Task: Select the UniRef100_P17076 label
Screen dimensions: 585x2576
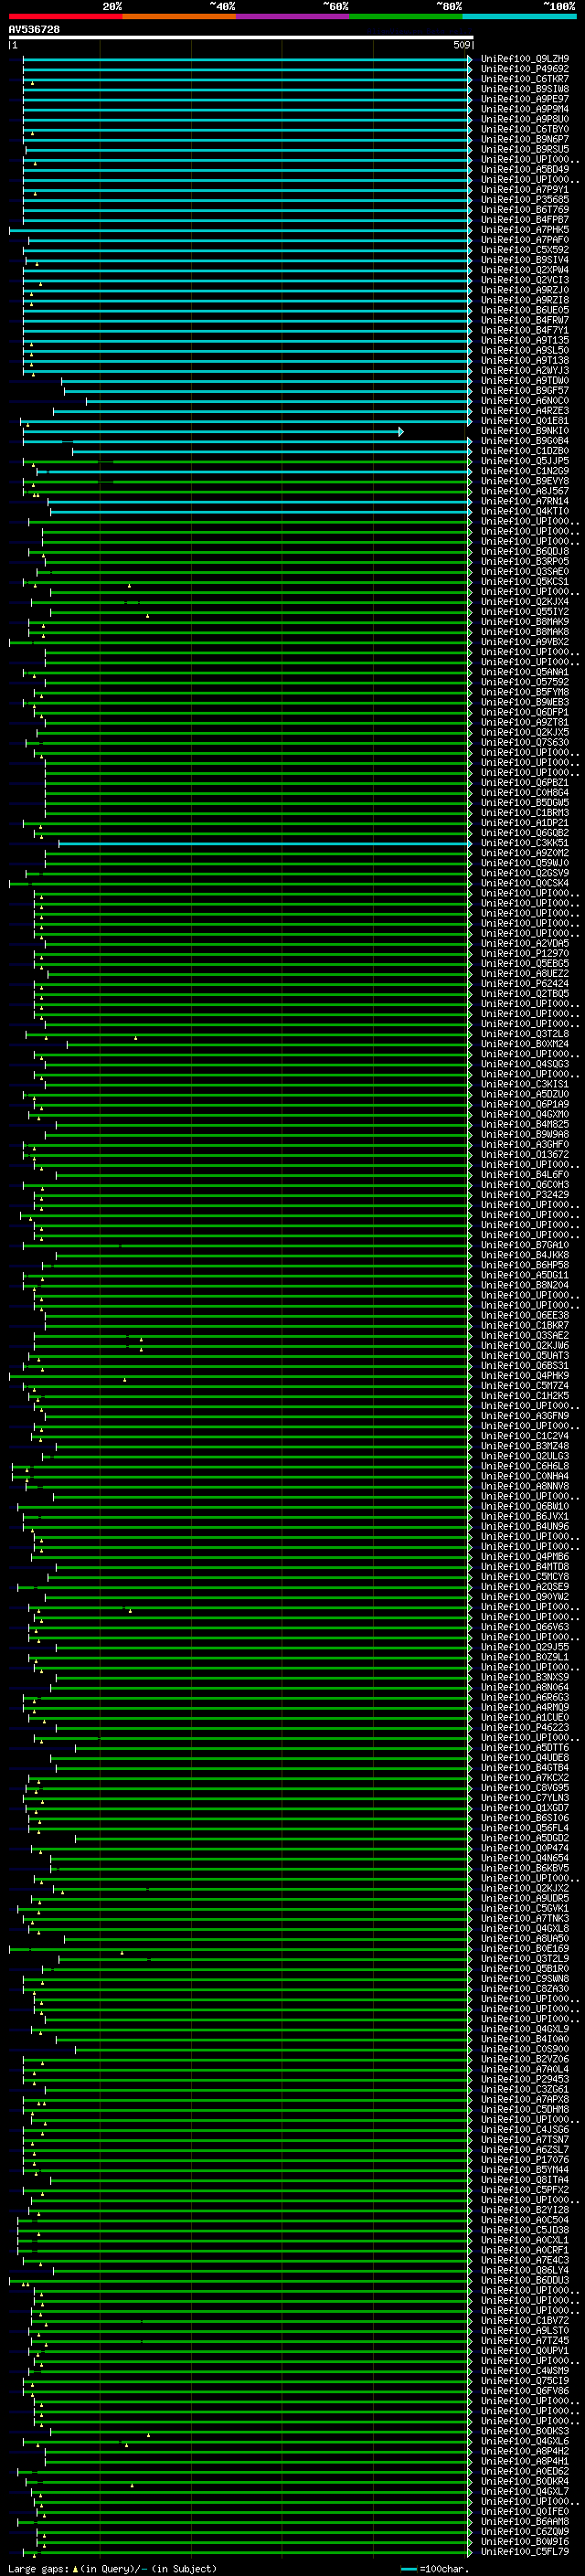Action: (525, 2160)
